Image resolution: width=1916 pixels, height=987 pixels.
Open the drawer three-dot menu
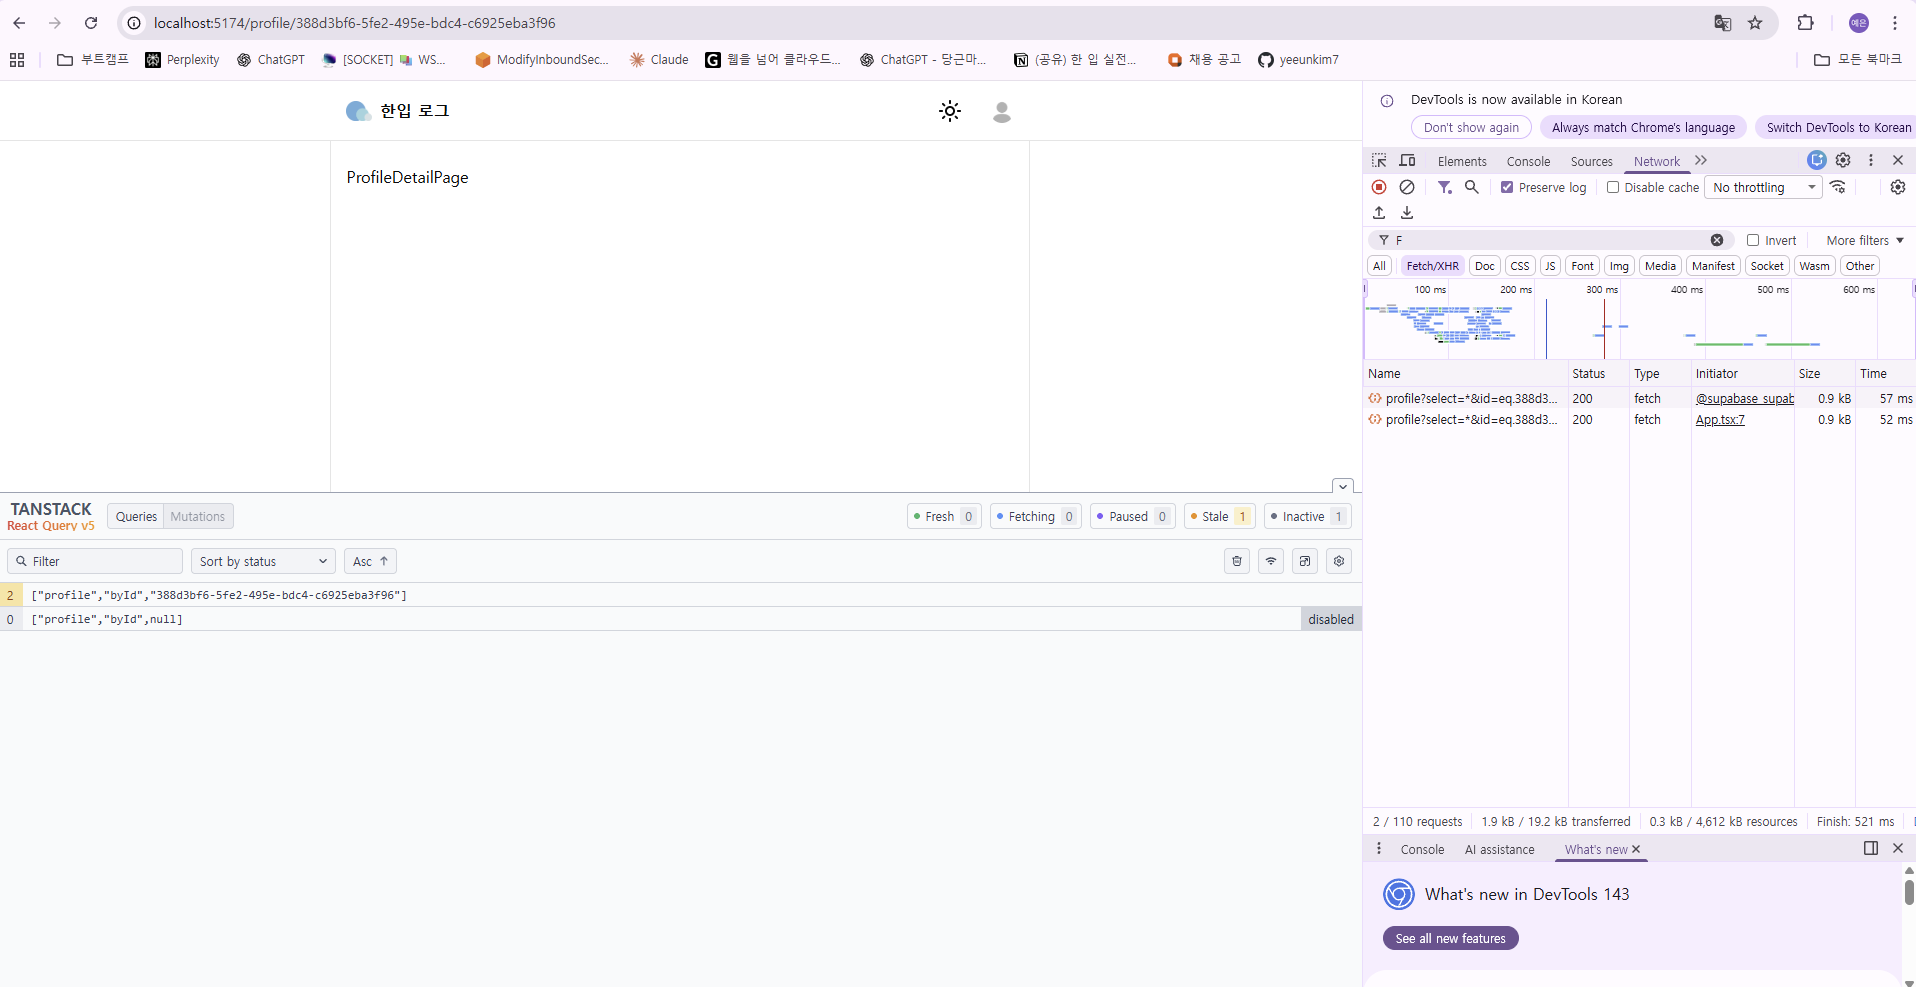[1379, 849]
